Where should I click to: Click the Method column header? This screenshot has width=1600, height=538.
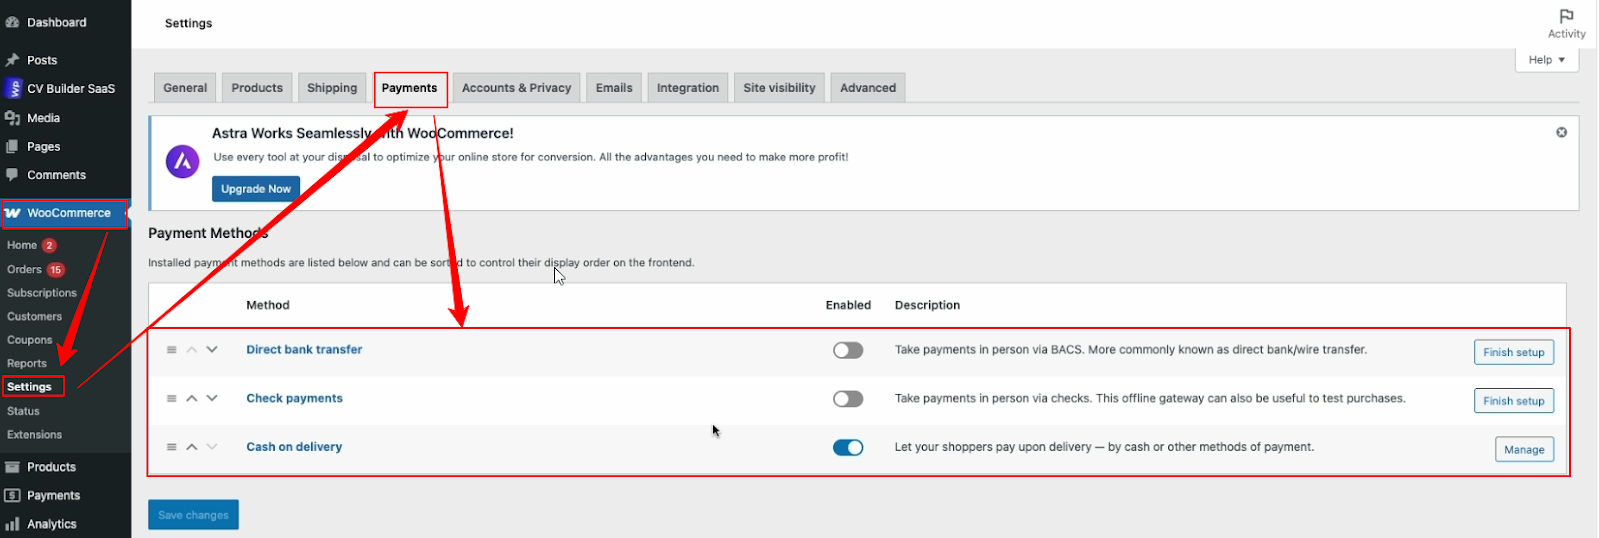[x=268, y=305]
